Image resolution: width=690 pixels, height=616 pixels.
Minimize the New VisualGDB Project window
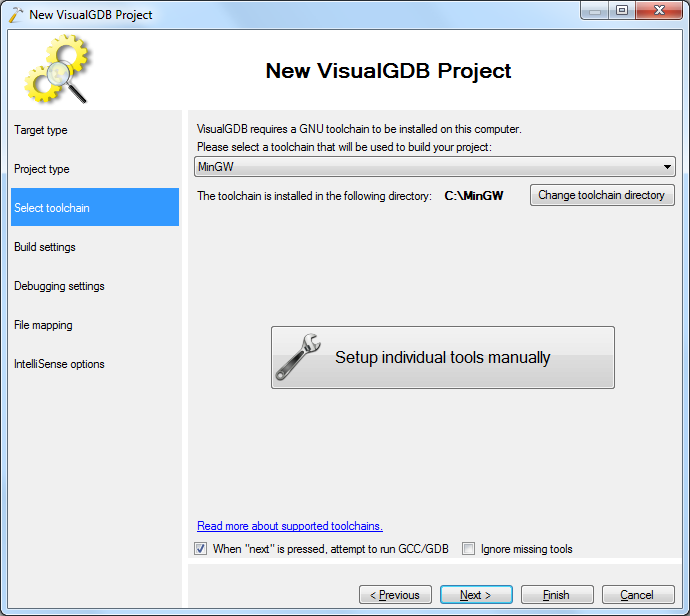(x=595, y=11)
